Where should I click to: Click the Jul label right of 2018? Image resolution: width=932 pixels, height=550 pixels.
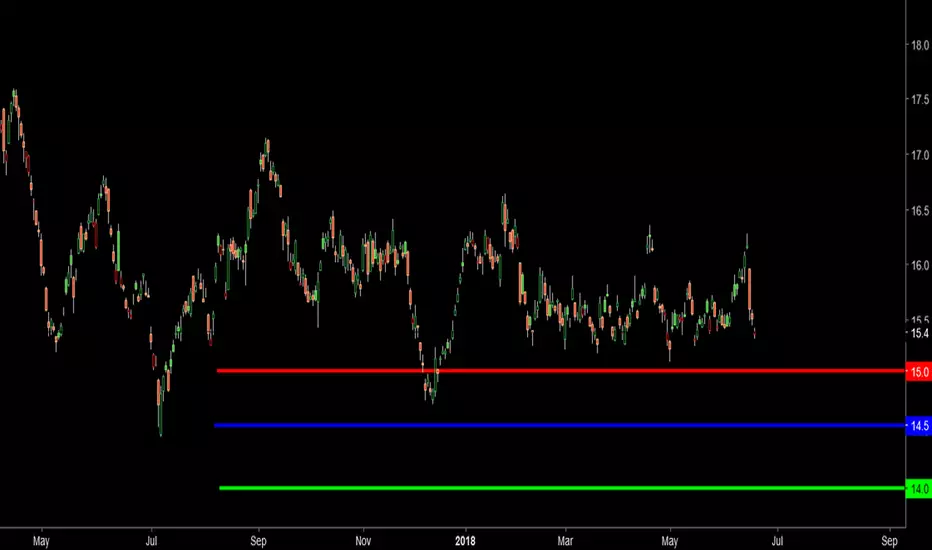tap(777, 540)
